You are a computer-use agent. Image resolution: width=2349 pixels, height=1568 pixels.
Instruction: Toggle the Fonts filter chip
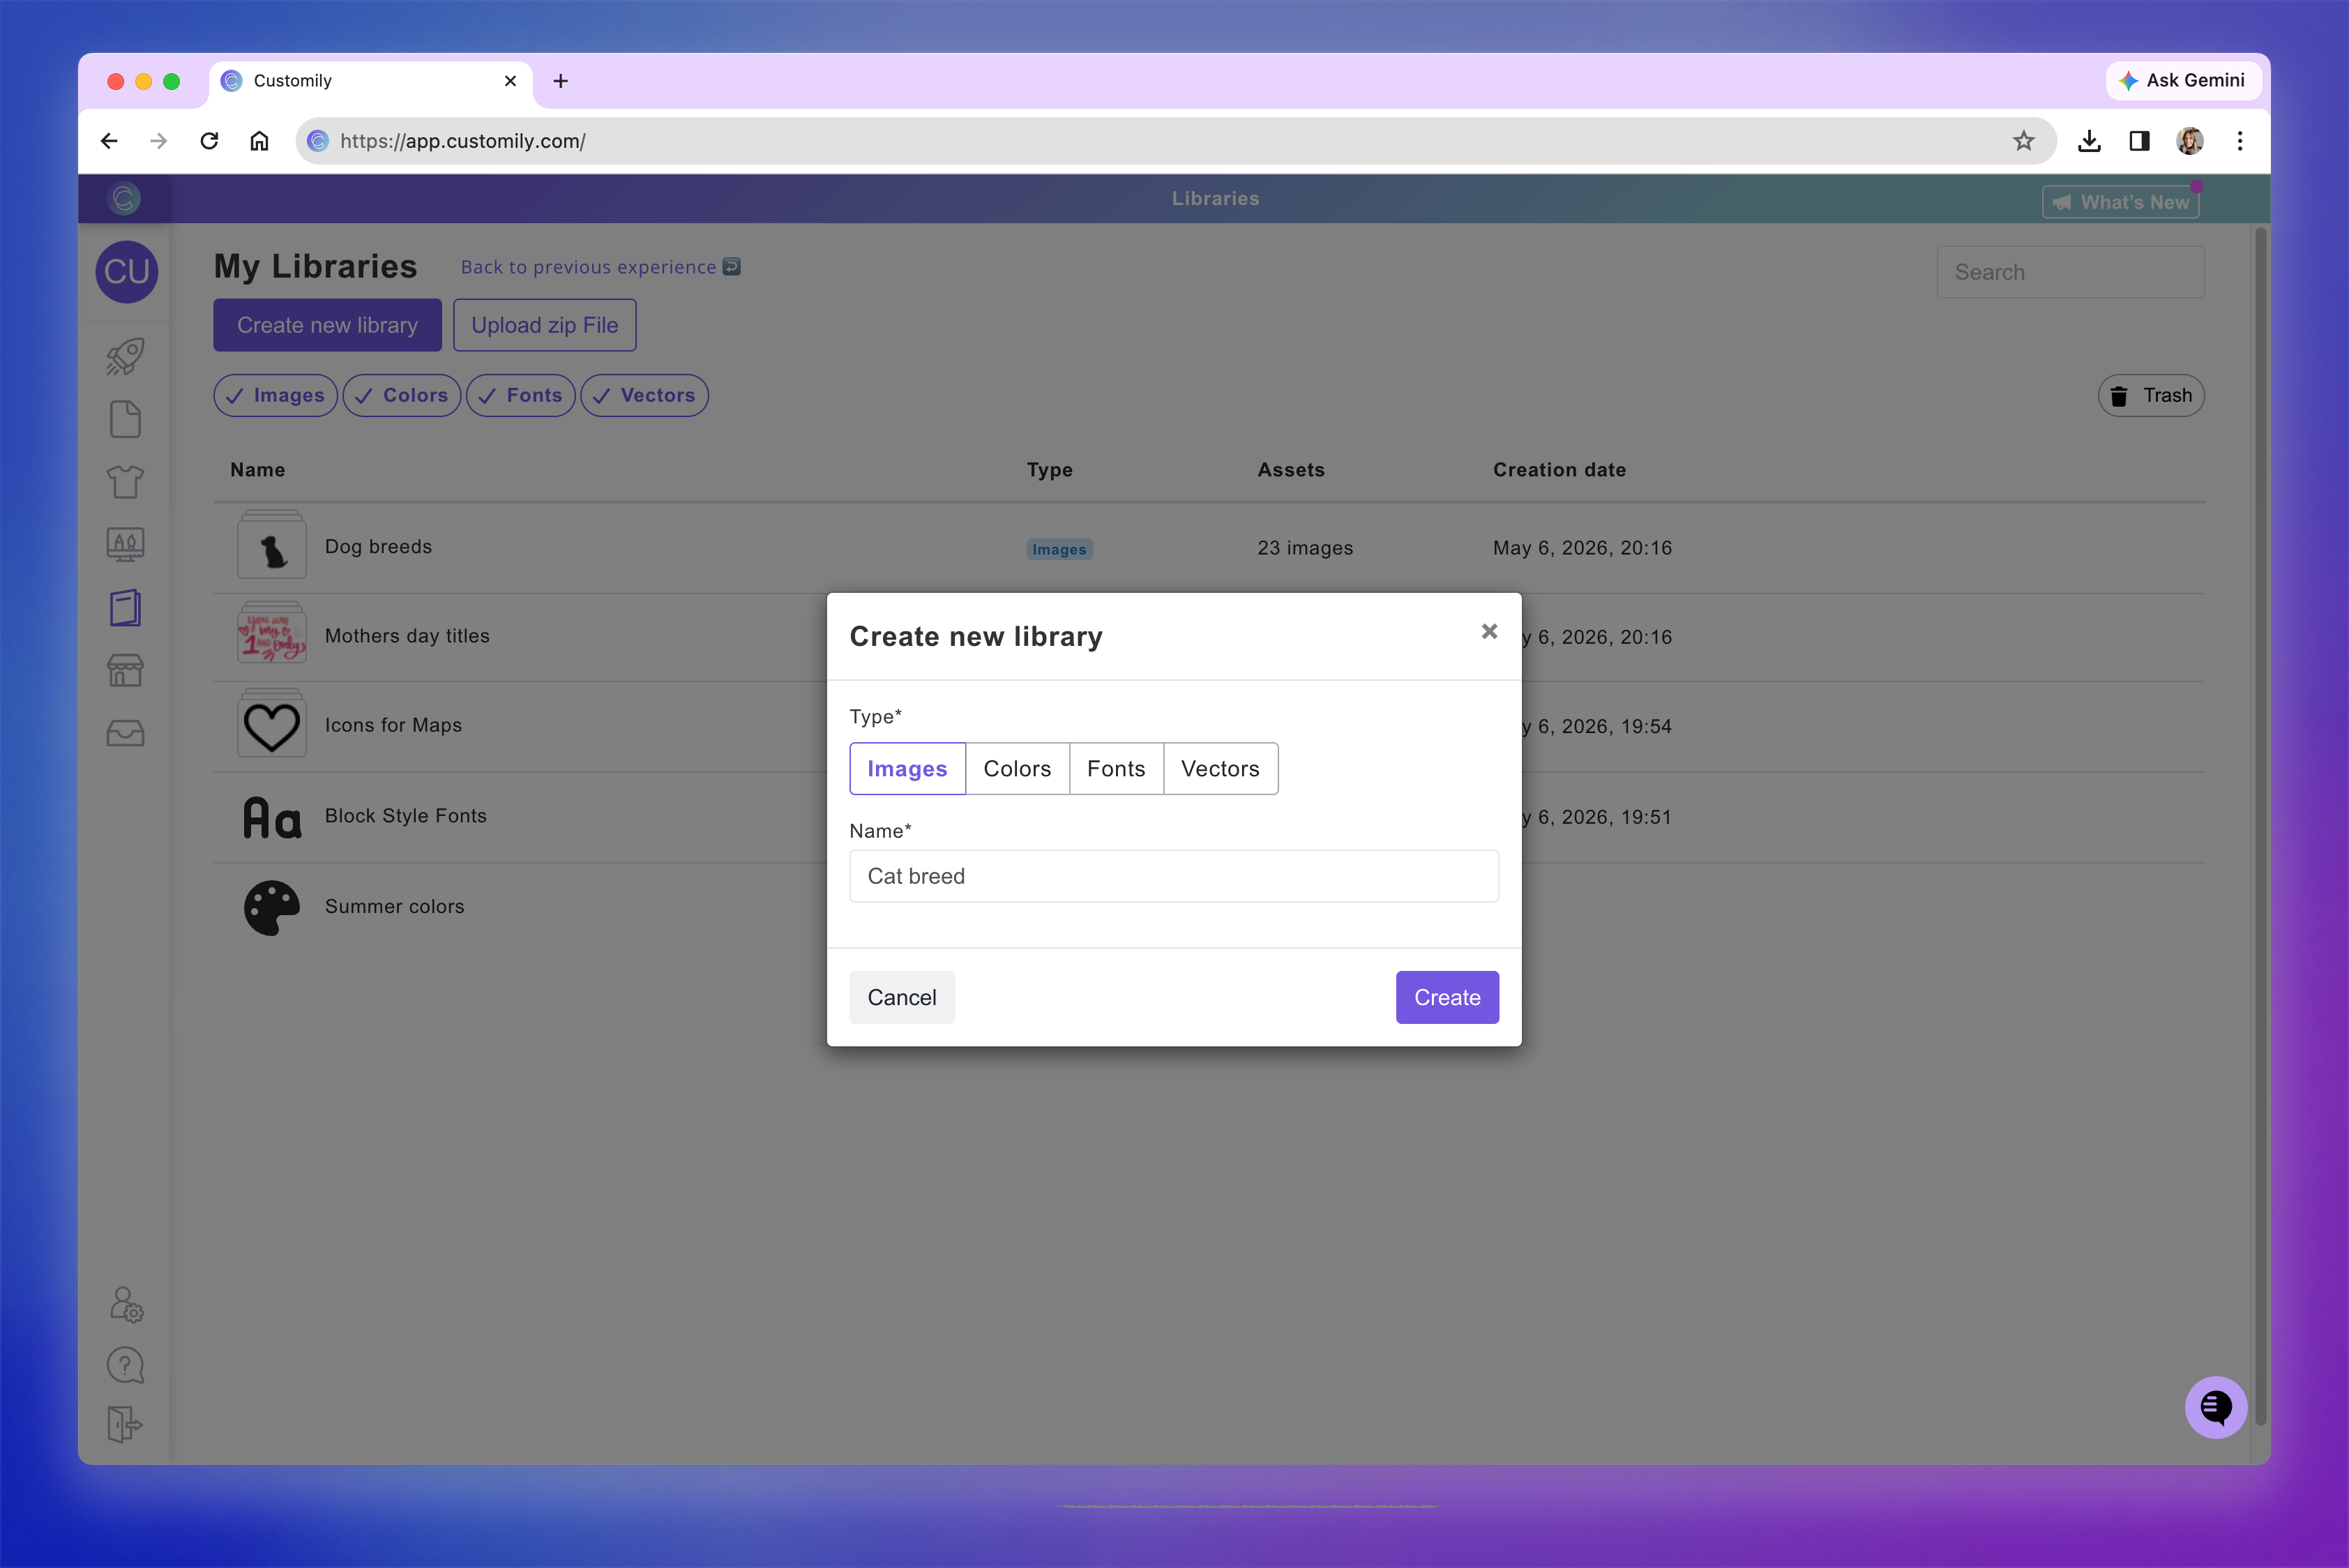pos(520,395)
